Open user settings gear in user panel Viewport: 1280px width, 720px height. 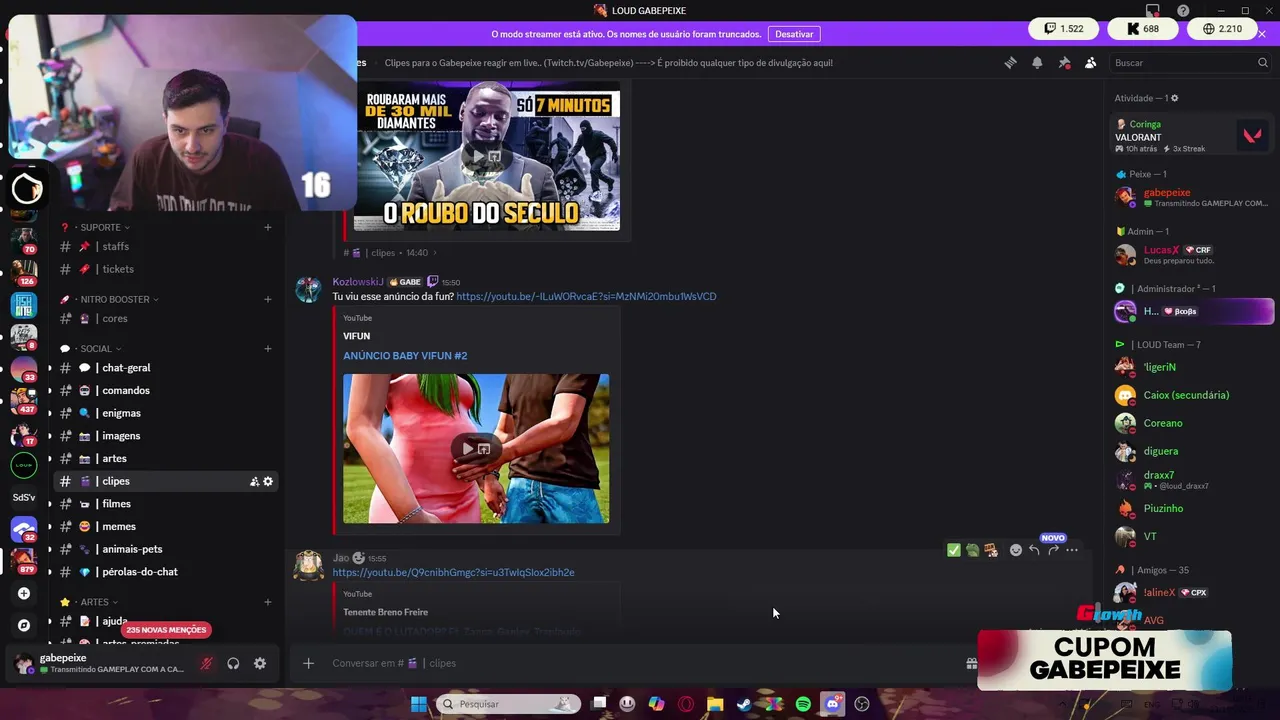(260, 663)
